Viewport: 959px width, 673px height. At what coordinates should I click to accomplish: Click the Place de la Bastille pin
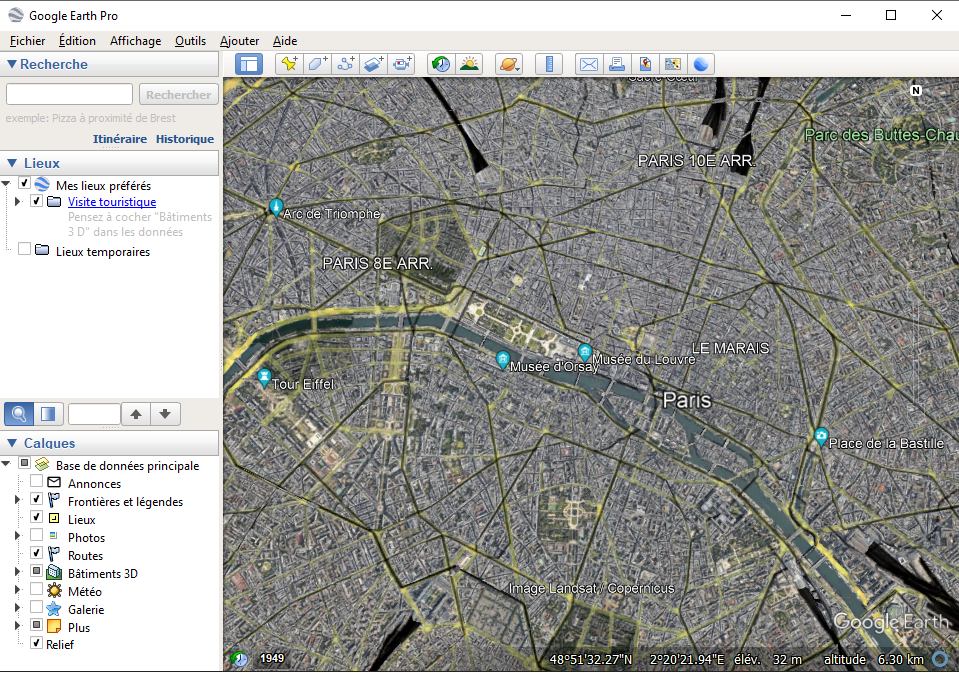821,437
